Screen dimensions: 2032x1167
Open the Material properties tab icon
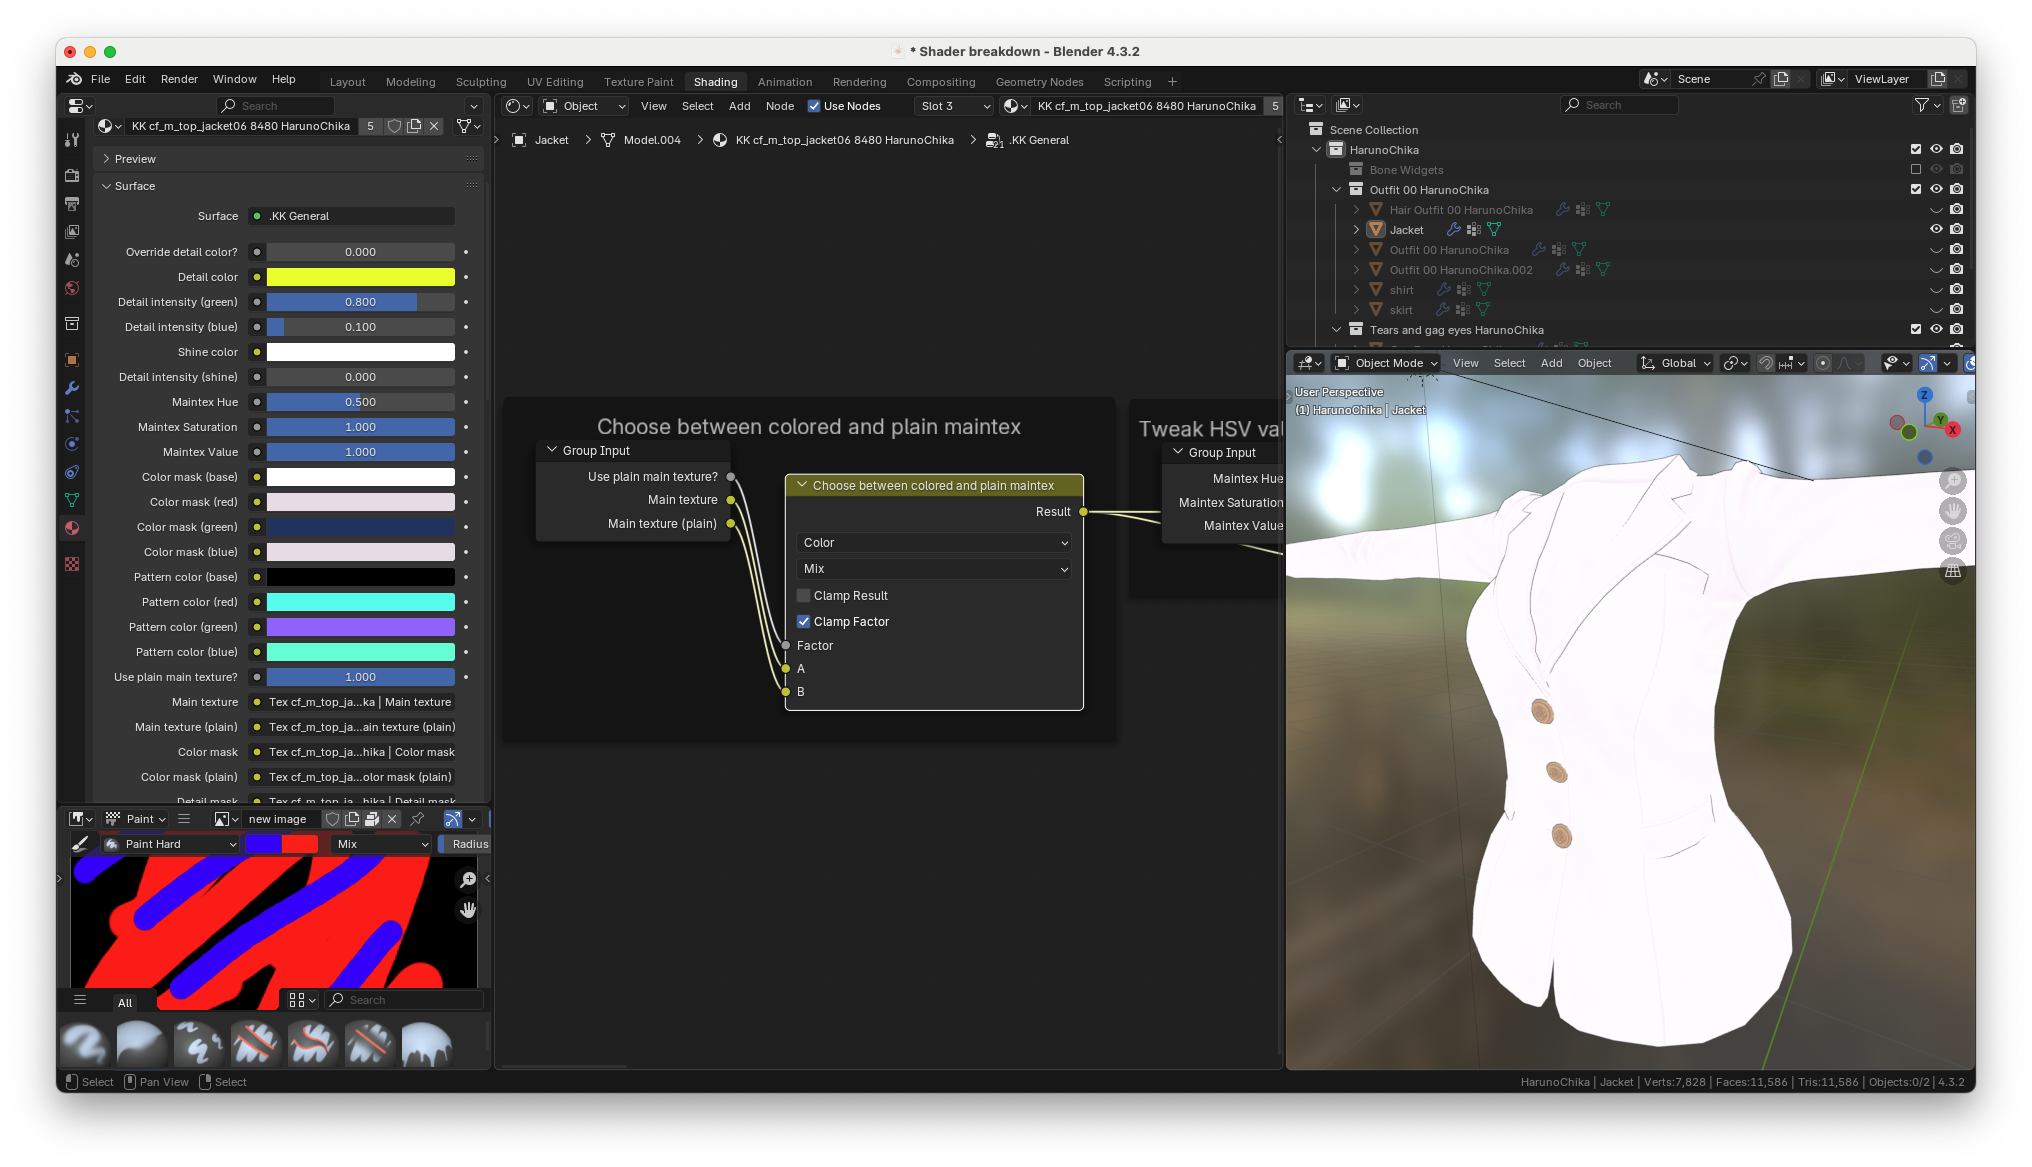click(x=72, y=528)
